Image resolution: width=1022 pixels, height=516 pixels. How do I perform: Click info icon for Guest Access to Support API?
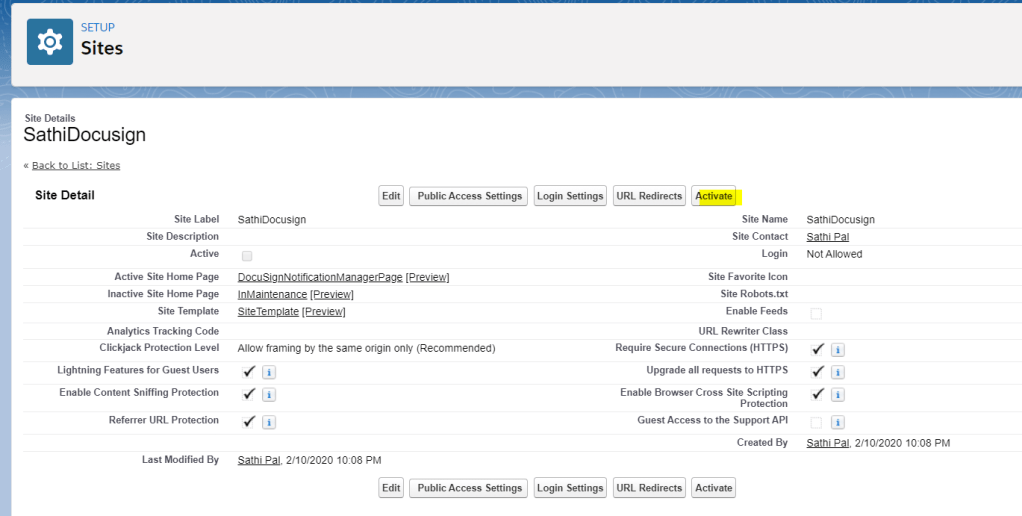pos(838,422)
